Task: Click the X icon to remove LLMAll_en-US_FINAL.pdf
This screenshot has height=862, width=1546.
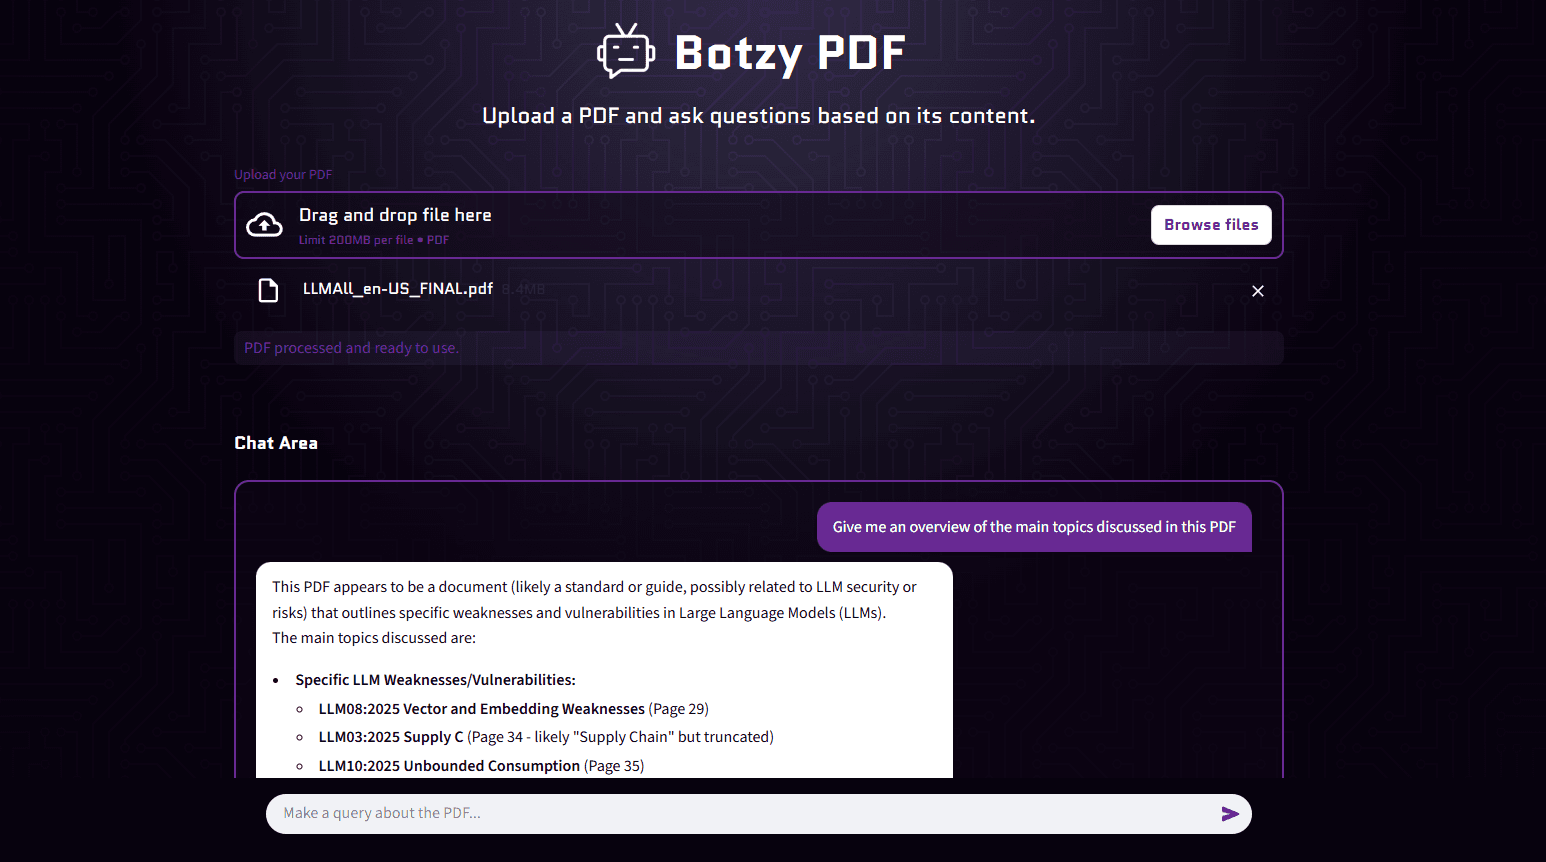Action: point(1257,290)
